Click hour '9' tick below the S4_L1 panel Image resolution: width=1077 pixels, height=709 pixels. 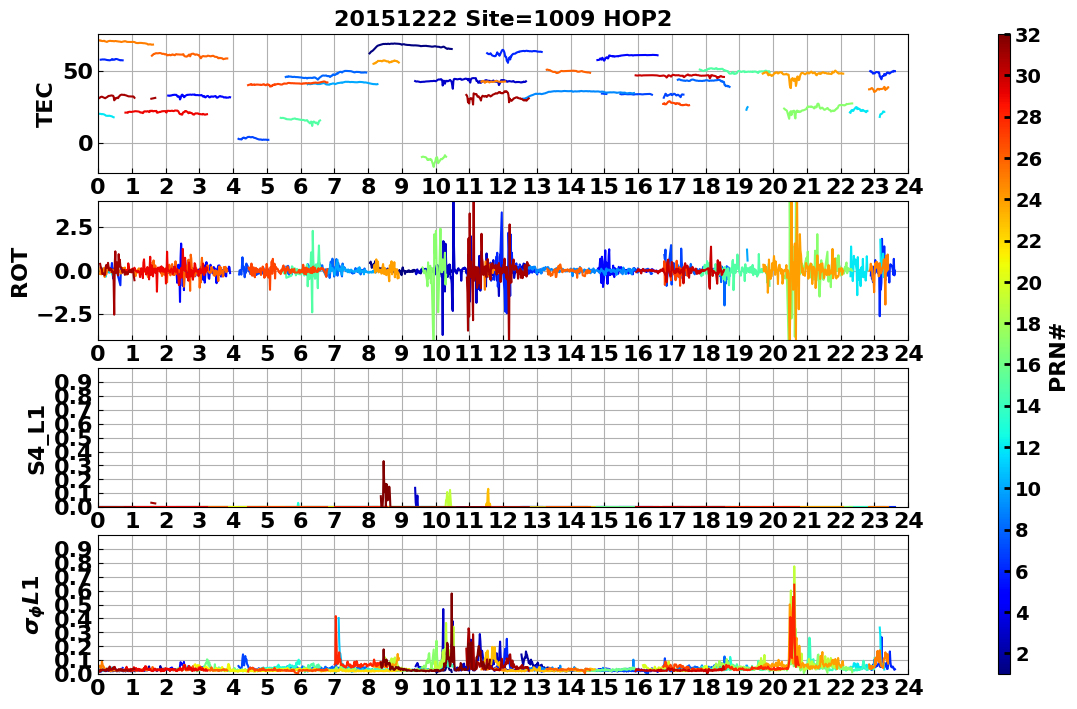402,520
